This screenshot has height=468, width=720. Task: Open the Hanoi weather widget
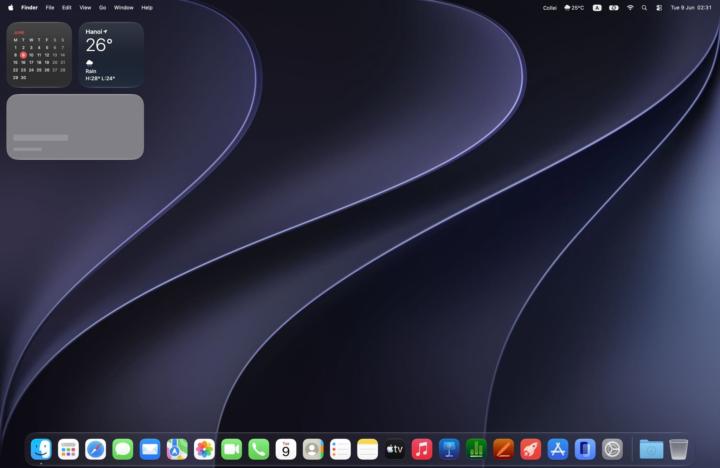point(112,55)
